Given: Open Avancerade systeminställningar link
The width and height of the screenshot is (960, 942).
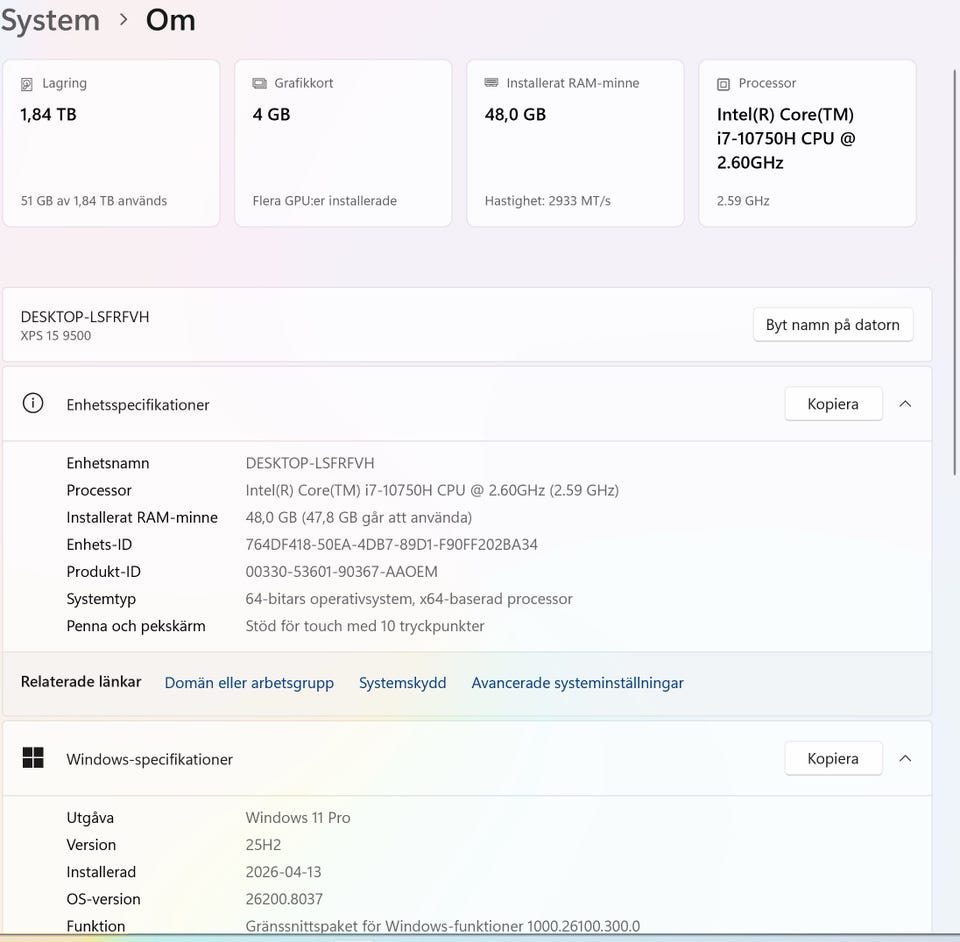Looking at the screenshot, I should click(x=577, y=683).
